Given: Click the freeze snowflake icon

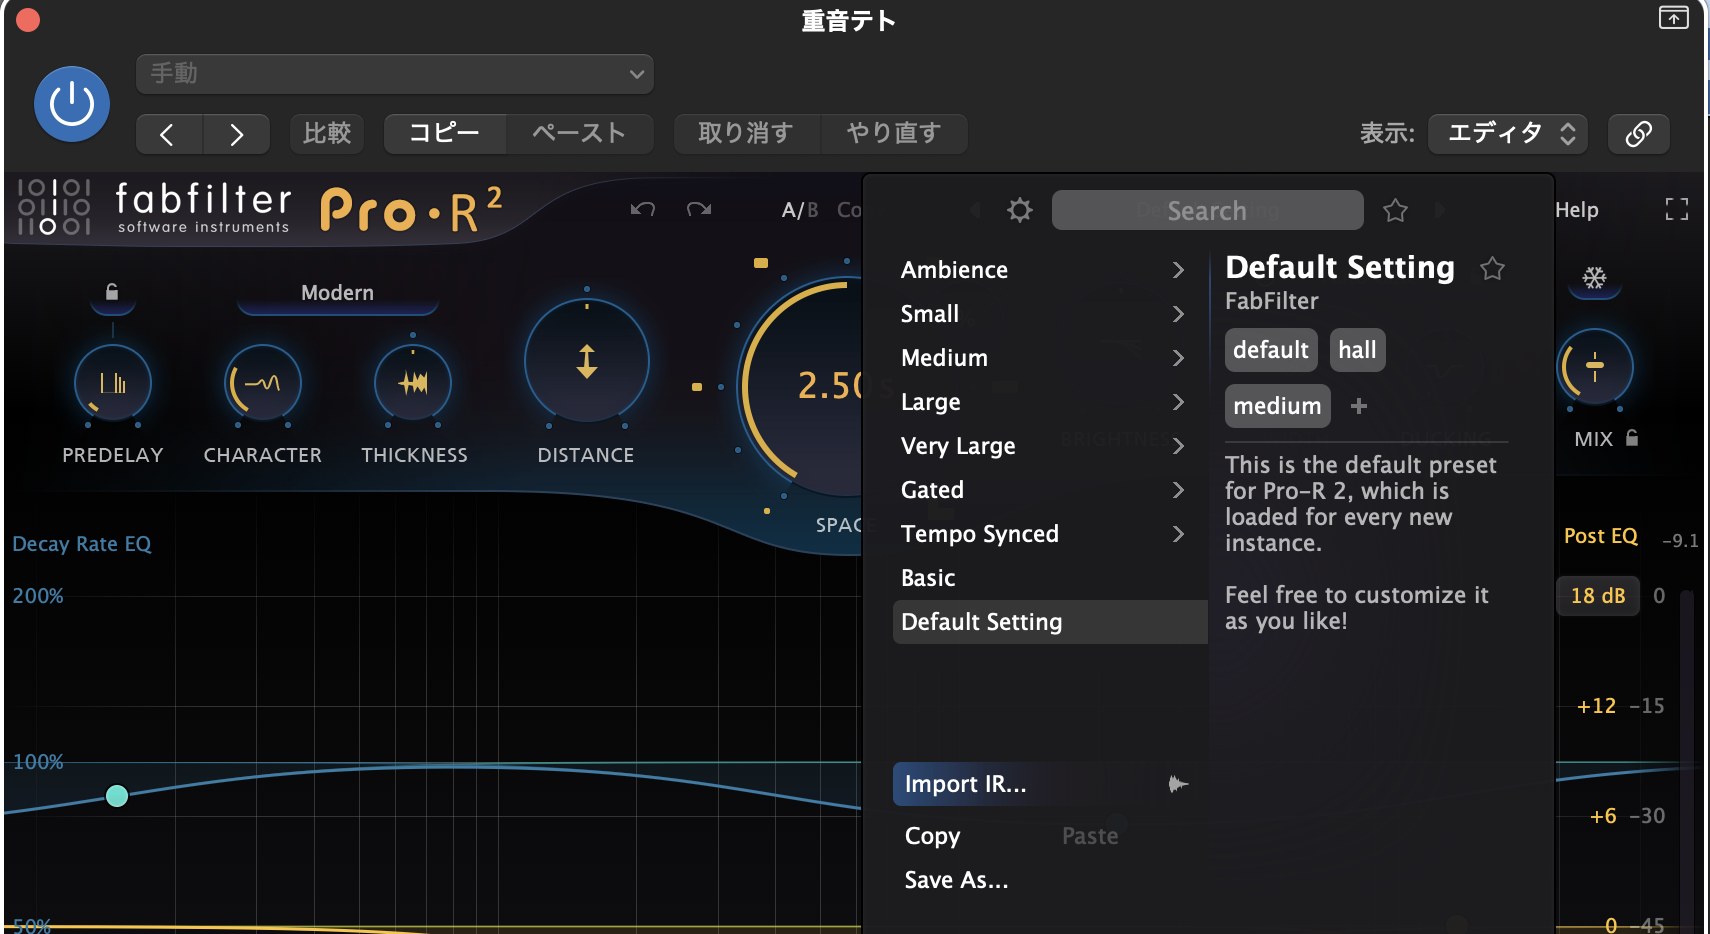Looking at the screenshot, I should 1595,278.
